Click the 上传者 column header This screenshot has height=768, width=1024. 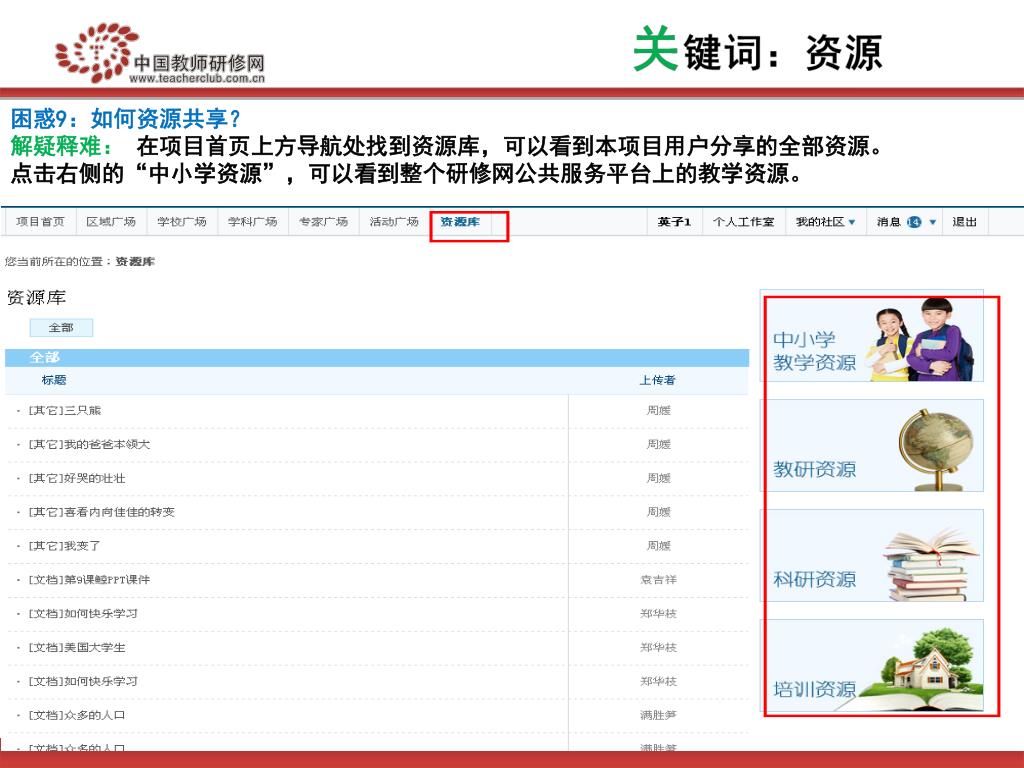[x=658, y=380]
